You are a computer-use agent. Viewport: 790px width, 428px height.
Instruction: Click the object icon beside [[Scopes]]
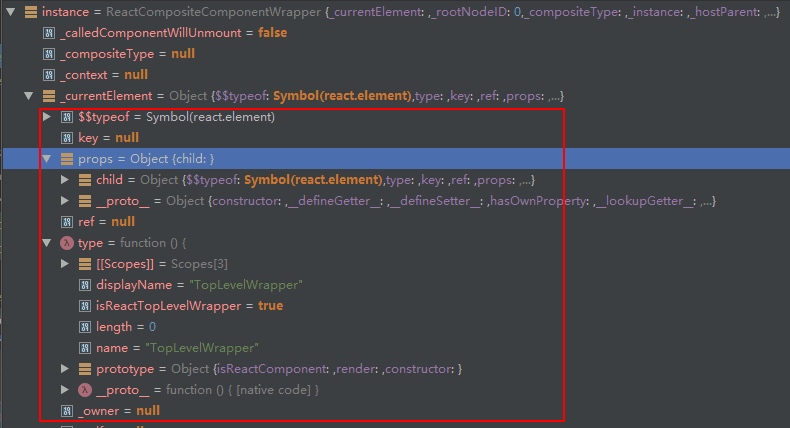[84, 264]
